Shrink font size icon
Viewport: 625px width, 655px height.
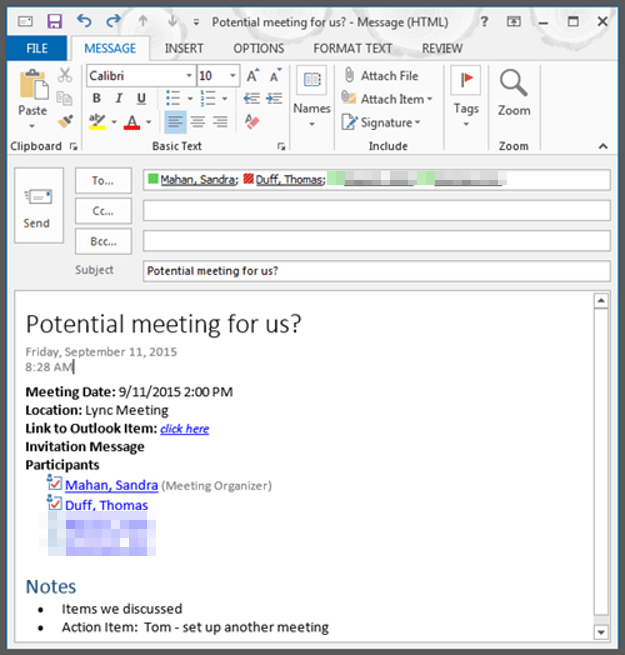pyautogui.click(x=275, y=76)
